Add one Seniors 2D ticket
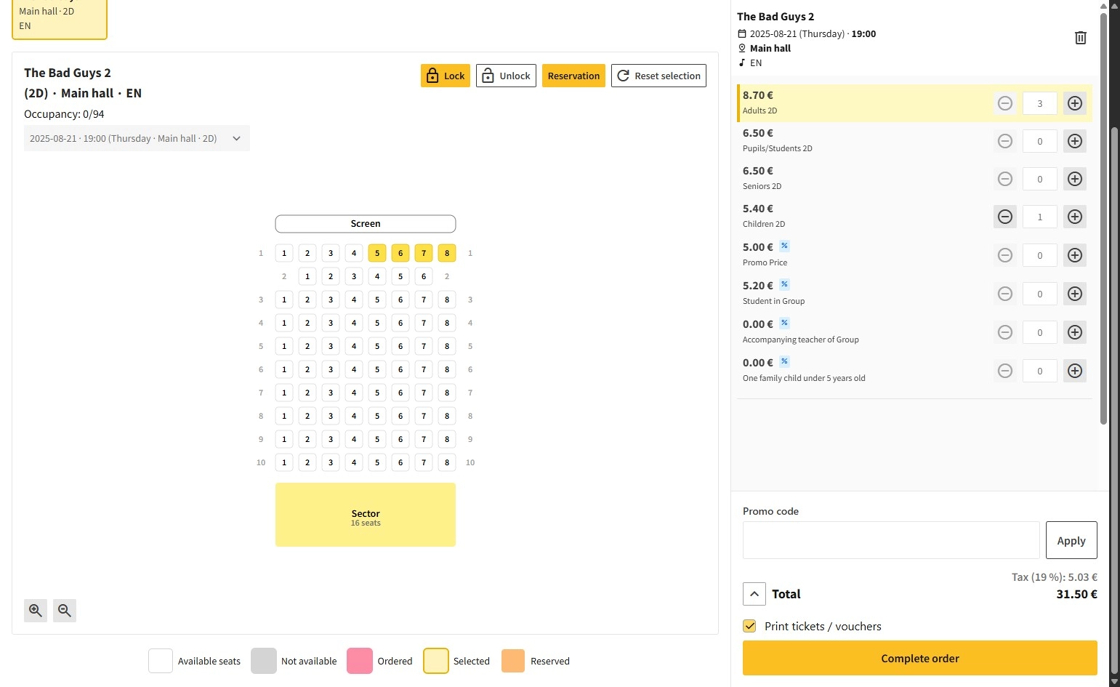This screenshot has width=1120, height=687. (1074, 179)
